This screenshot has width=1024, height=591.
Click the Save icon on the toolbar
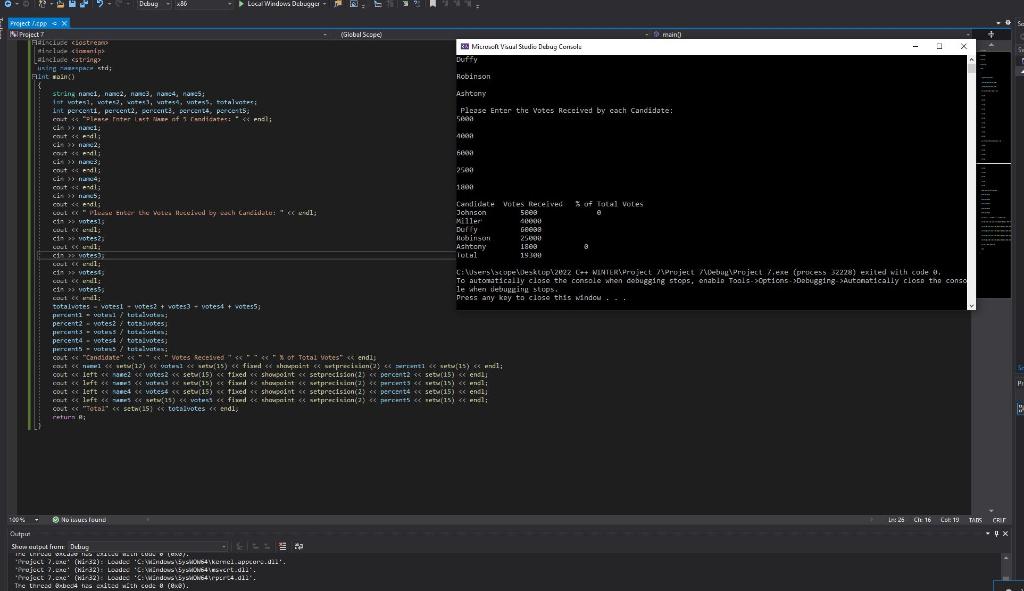point(71,4)
